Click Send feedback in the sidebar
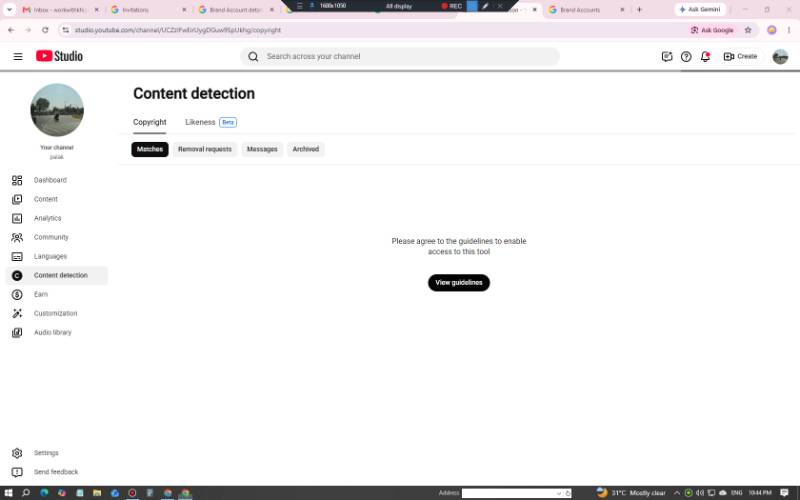 [57, 472]
